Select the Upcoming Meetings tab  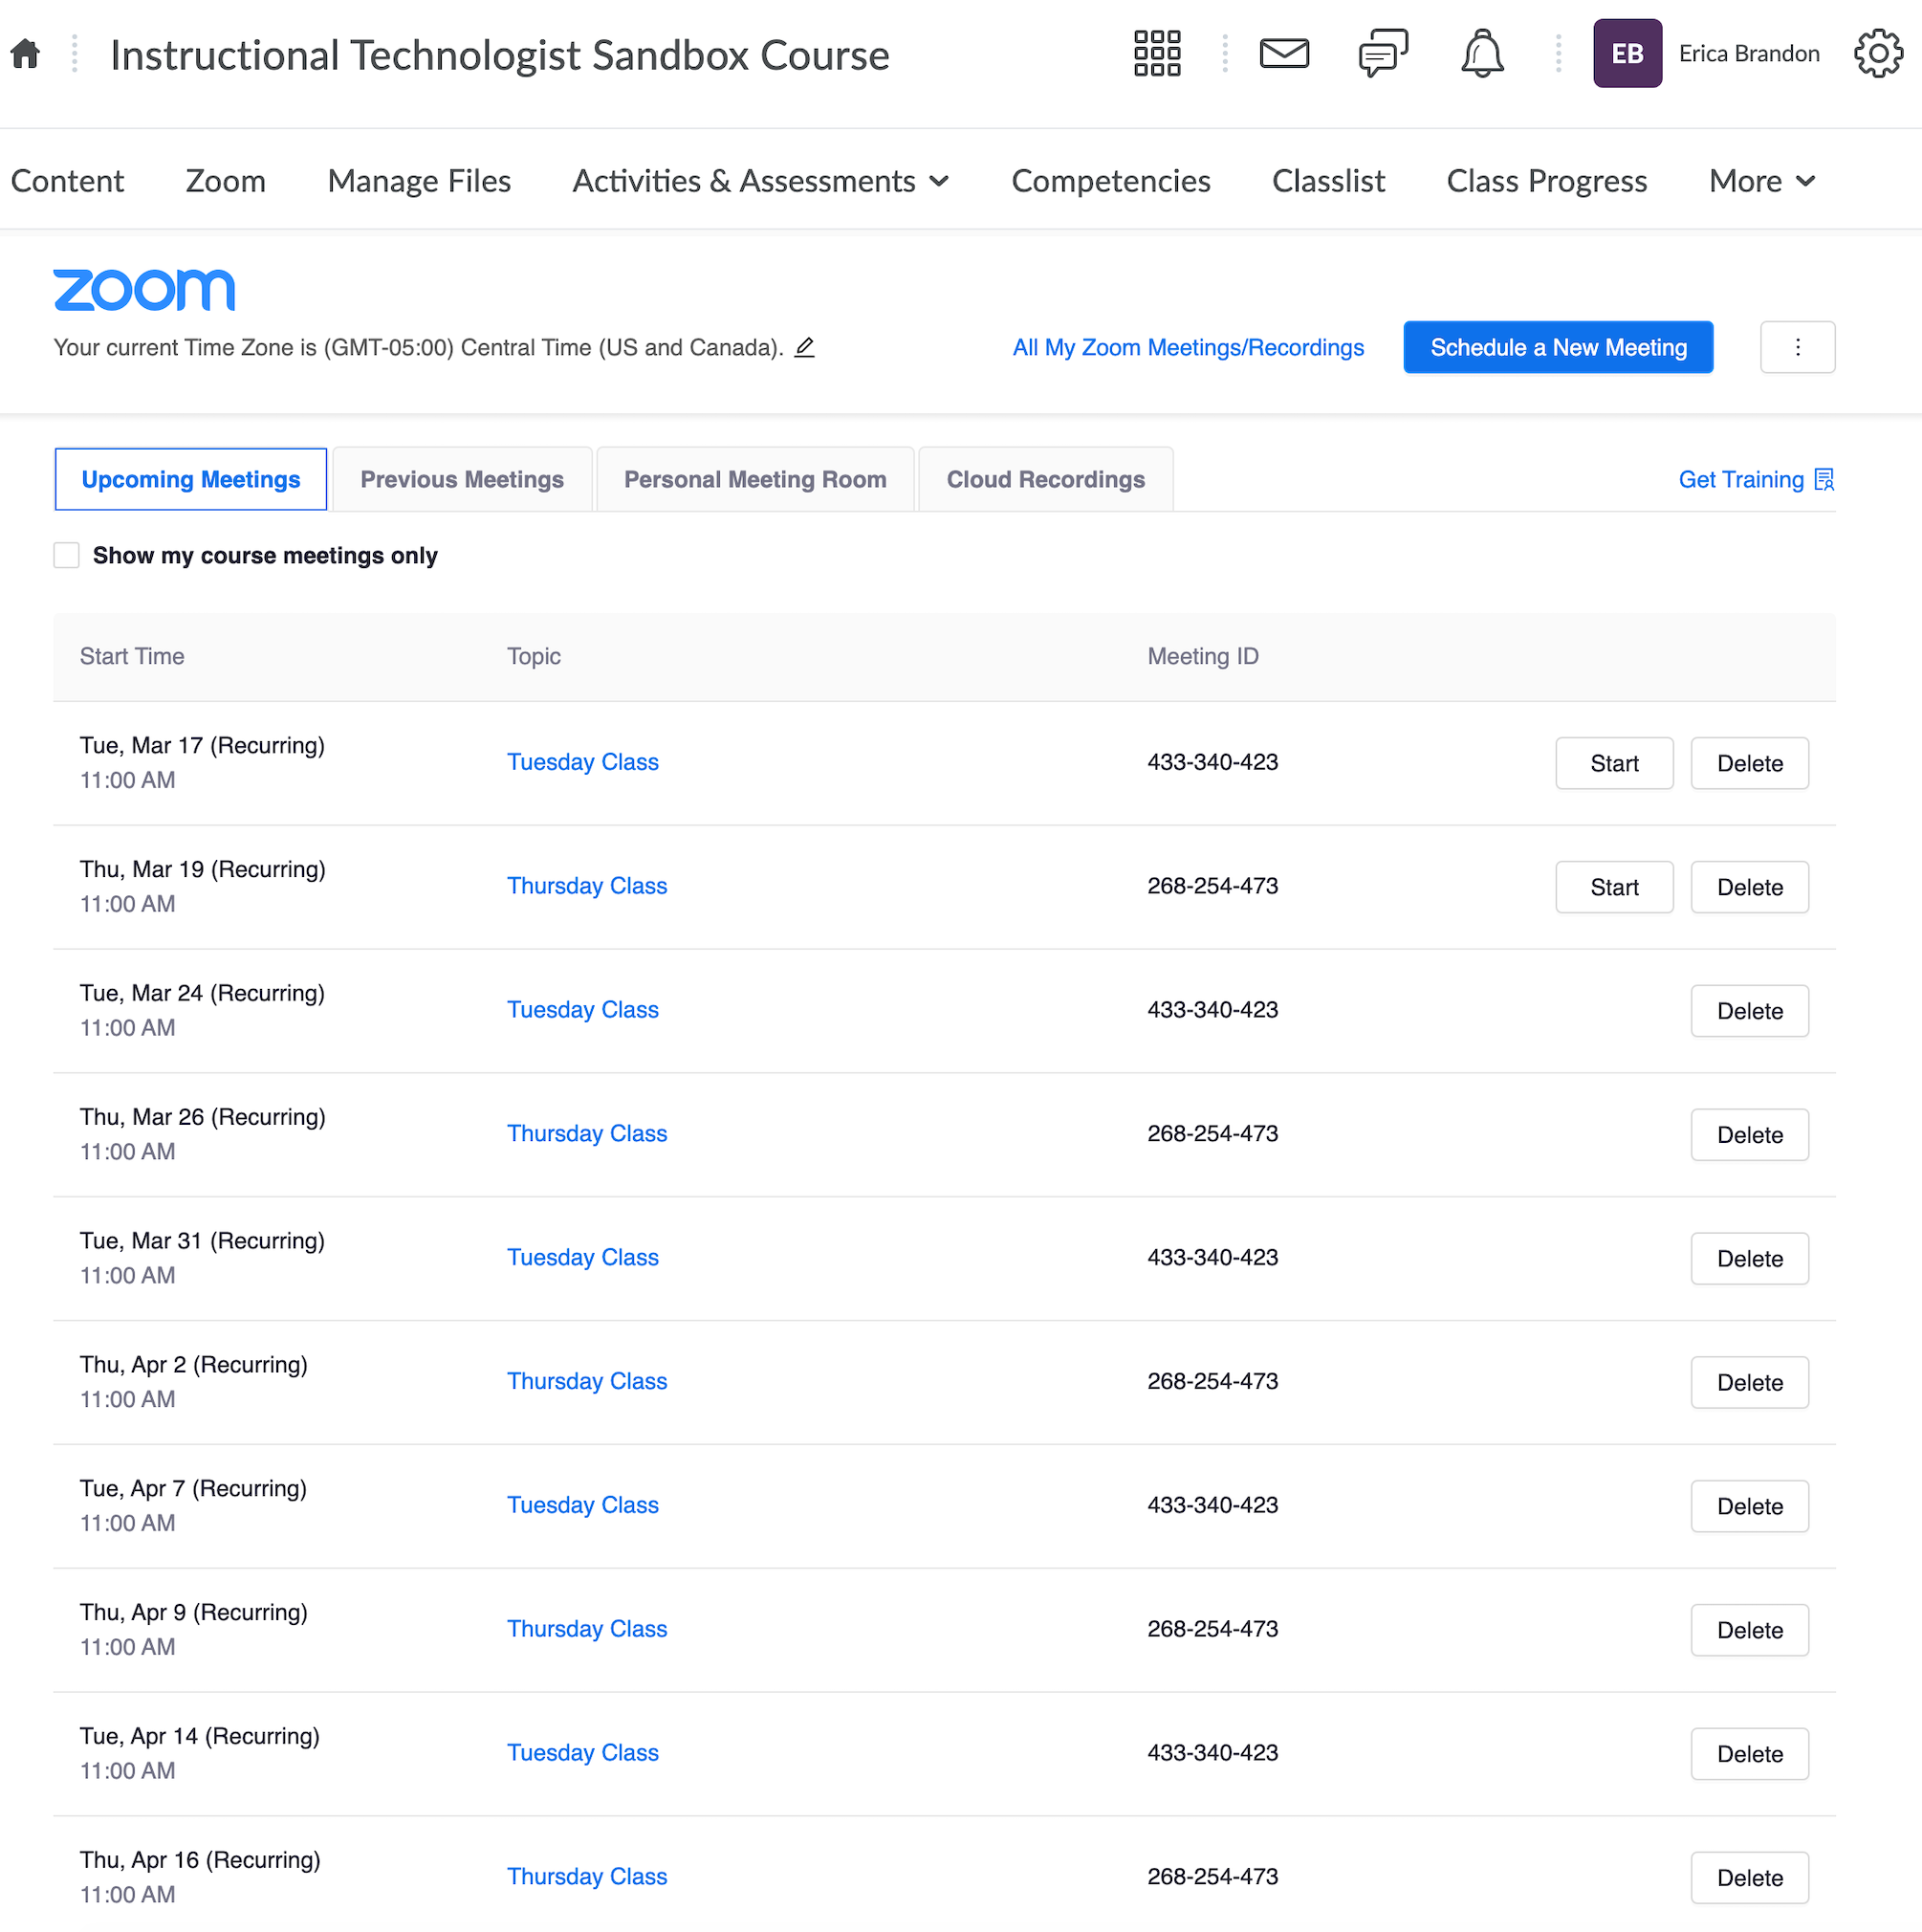click(191, 479)
